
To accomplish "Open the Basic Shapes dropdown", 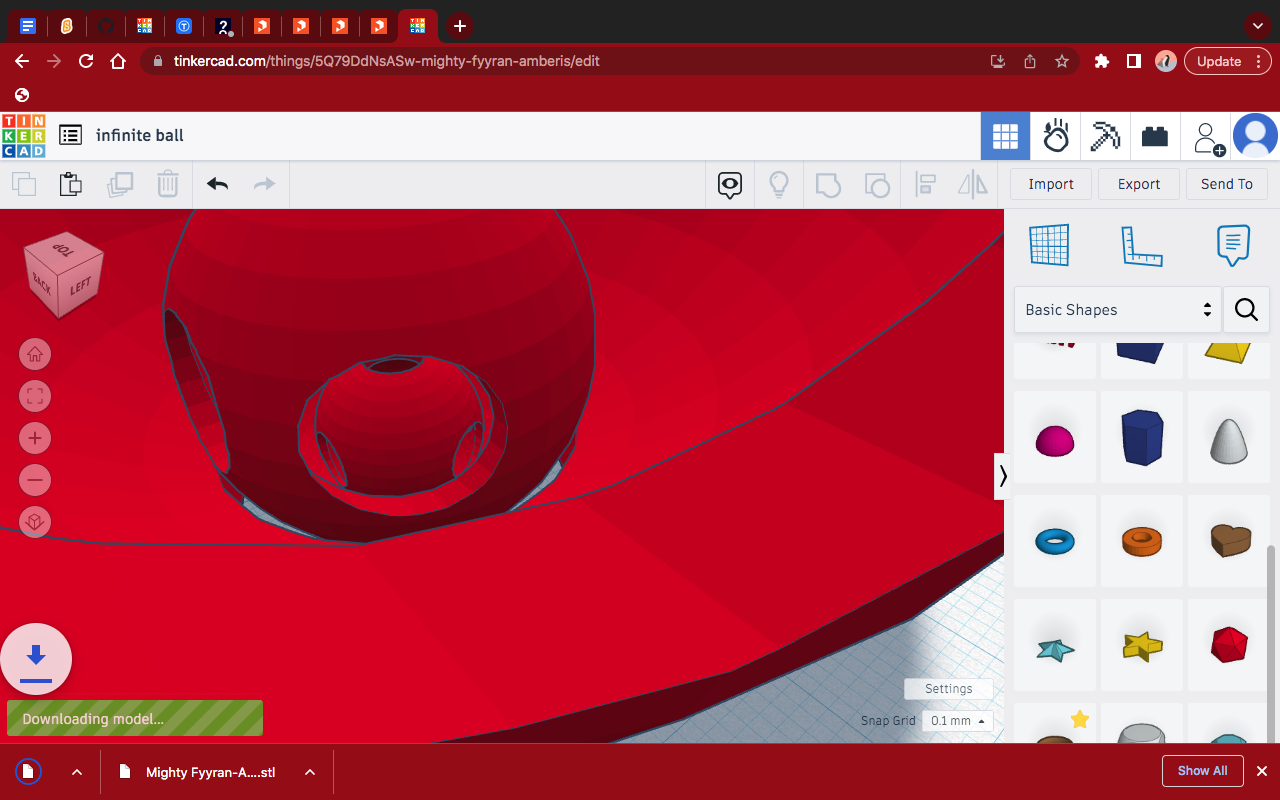I will (x=1117, y=310).
